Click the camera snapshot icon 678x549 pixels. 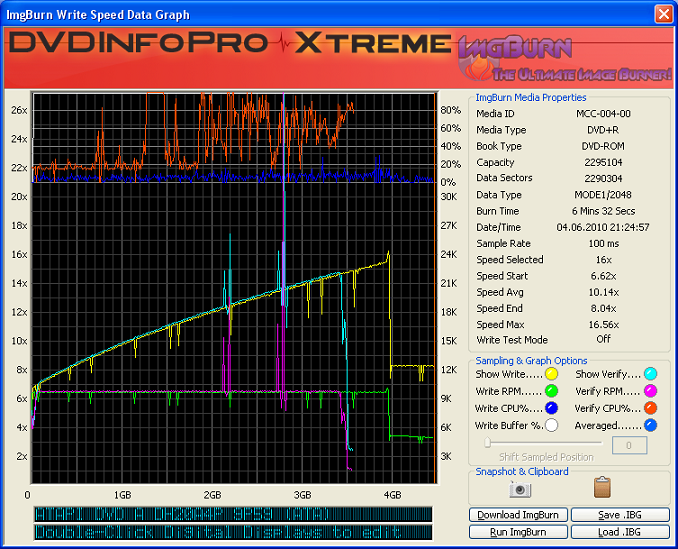click(520, 489)
